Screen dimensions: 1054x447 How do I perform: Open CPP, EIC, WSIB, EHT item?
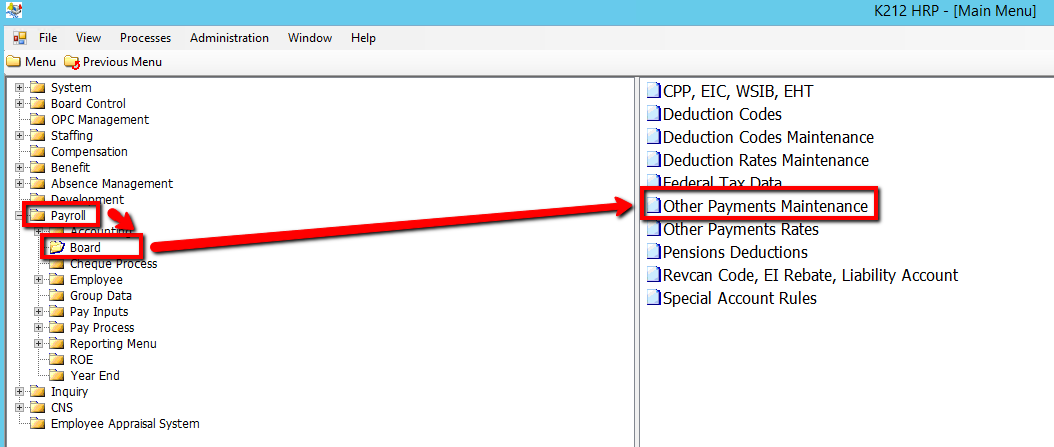(738, 92)
